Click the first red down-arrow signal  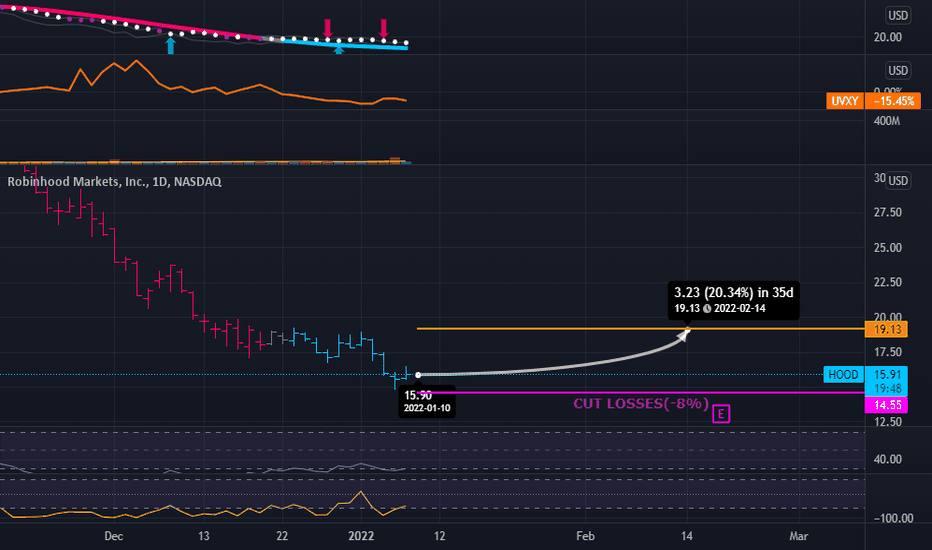(328, 27)
